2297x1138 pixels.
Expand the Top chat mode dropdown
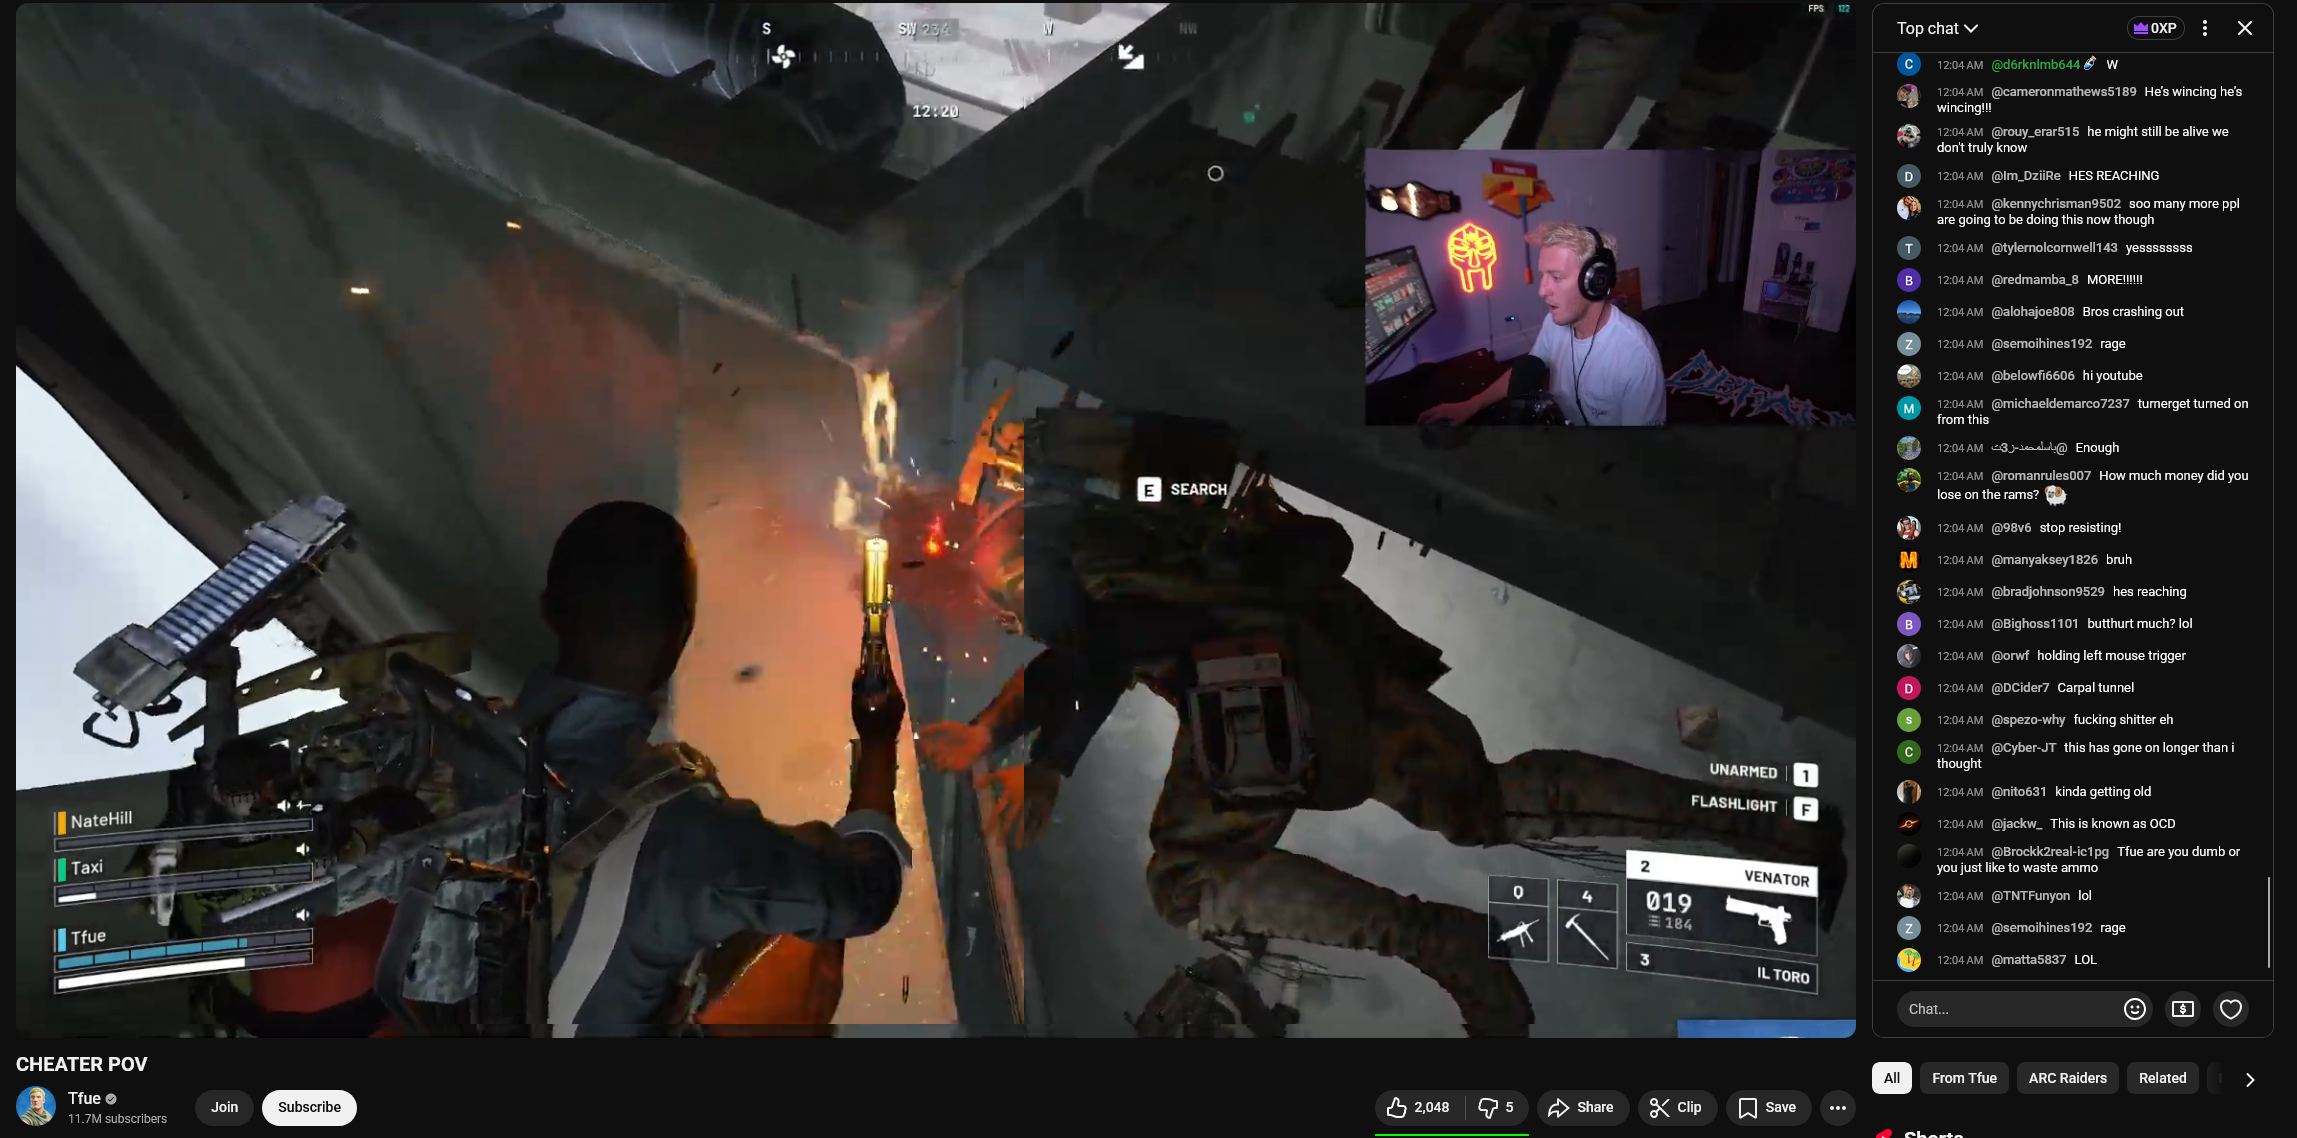1937,28
